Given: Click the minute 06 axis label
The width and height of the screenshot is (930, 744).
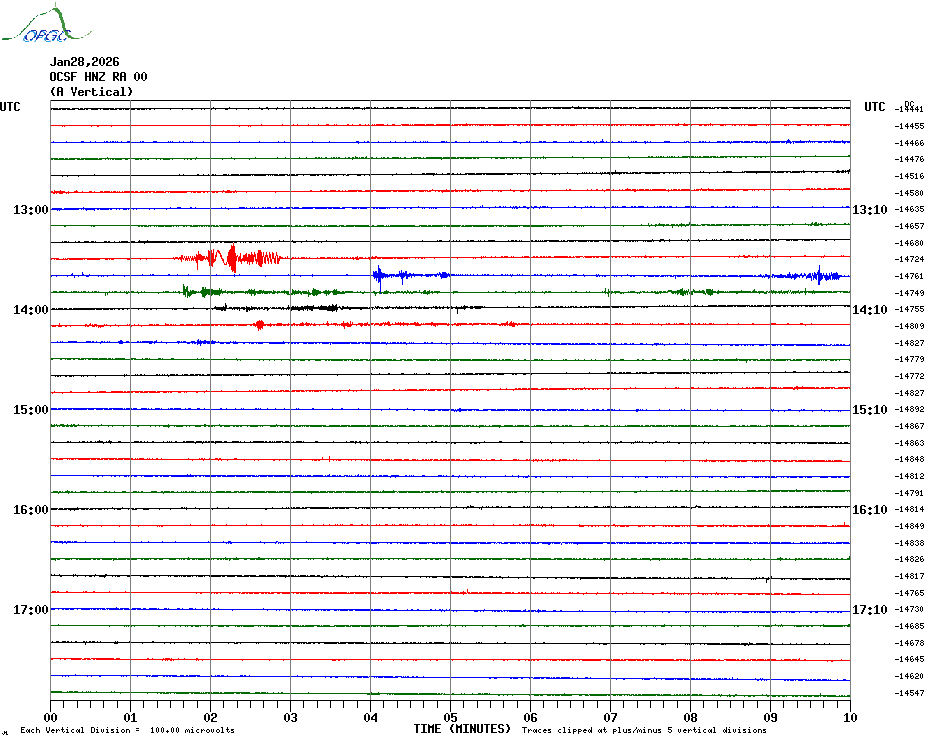Looking at the screenshot, I should [530, 717].
